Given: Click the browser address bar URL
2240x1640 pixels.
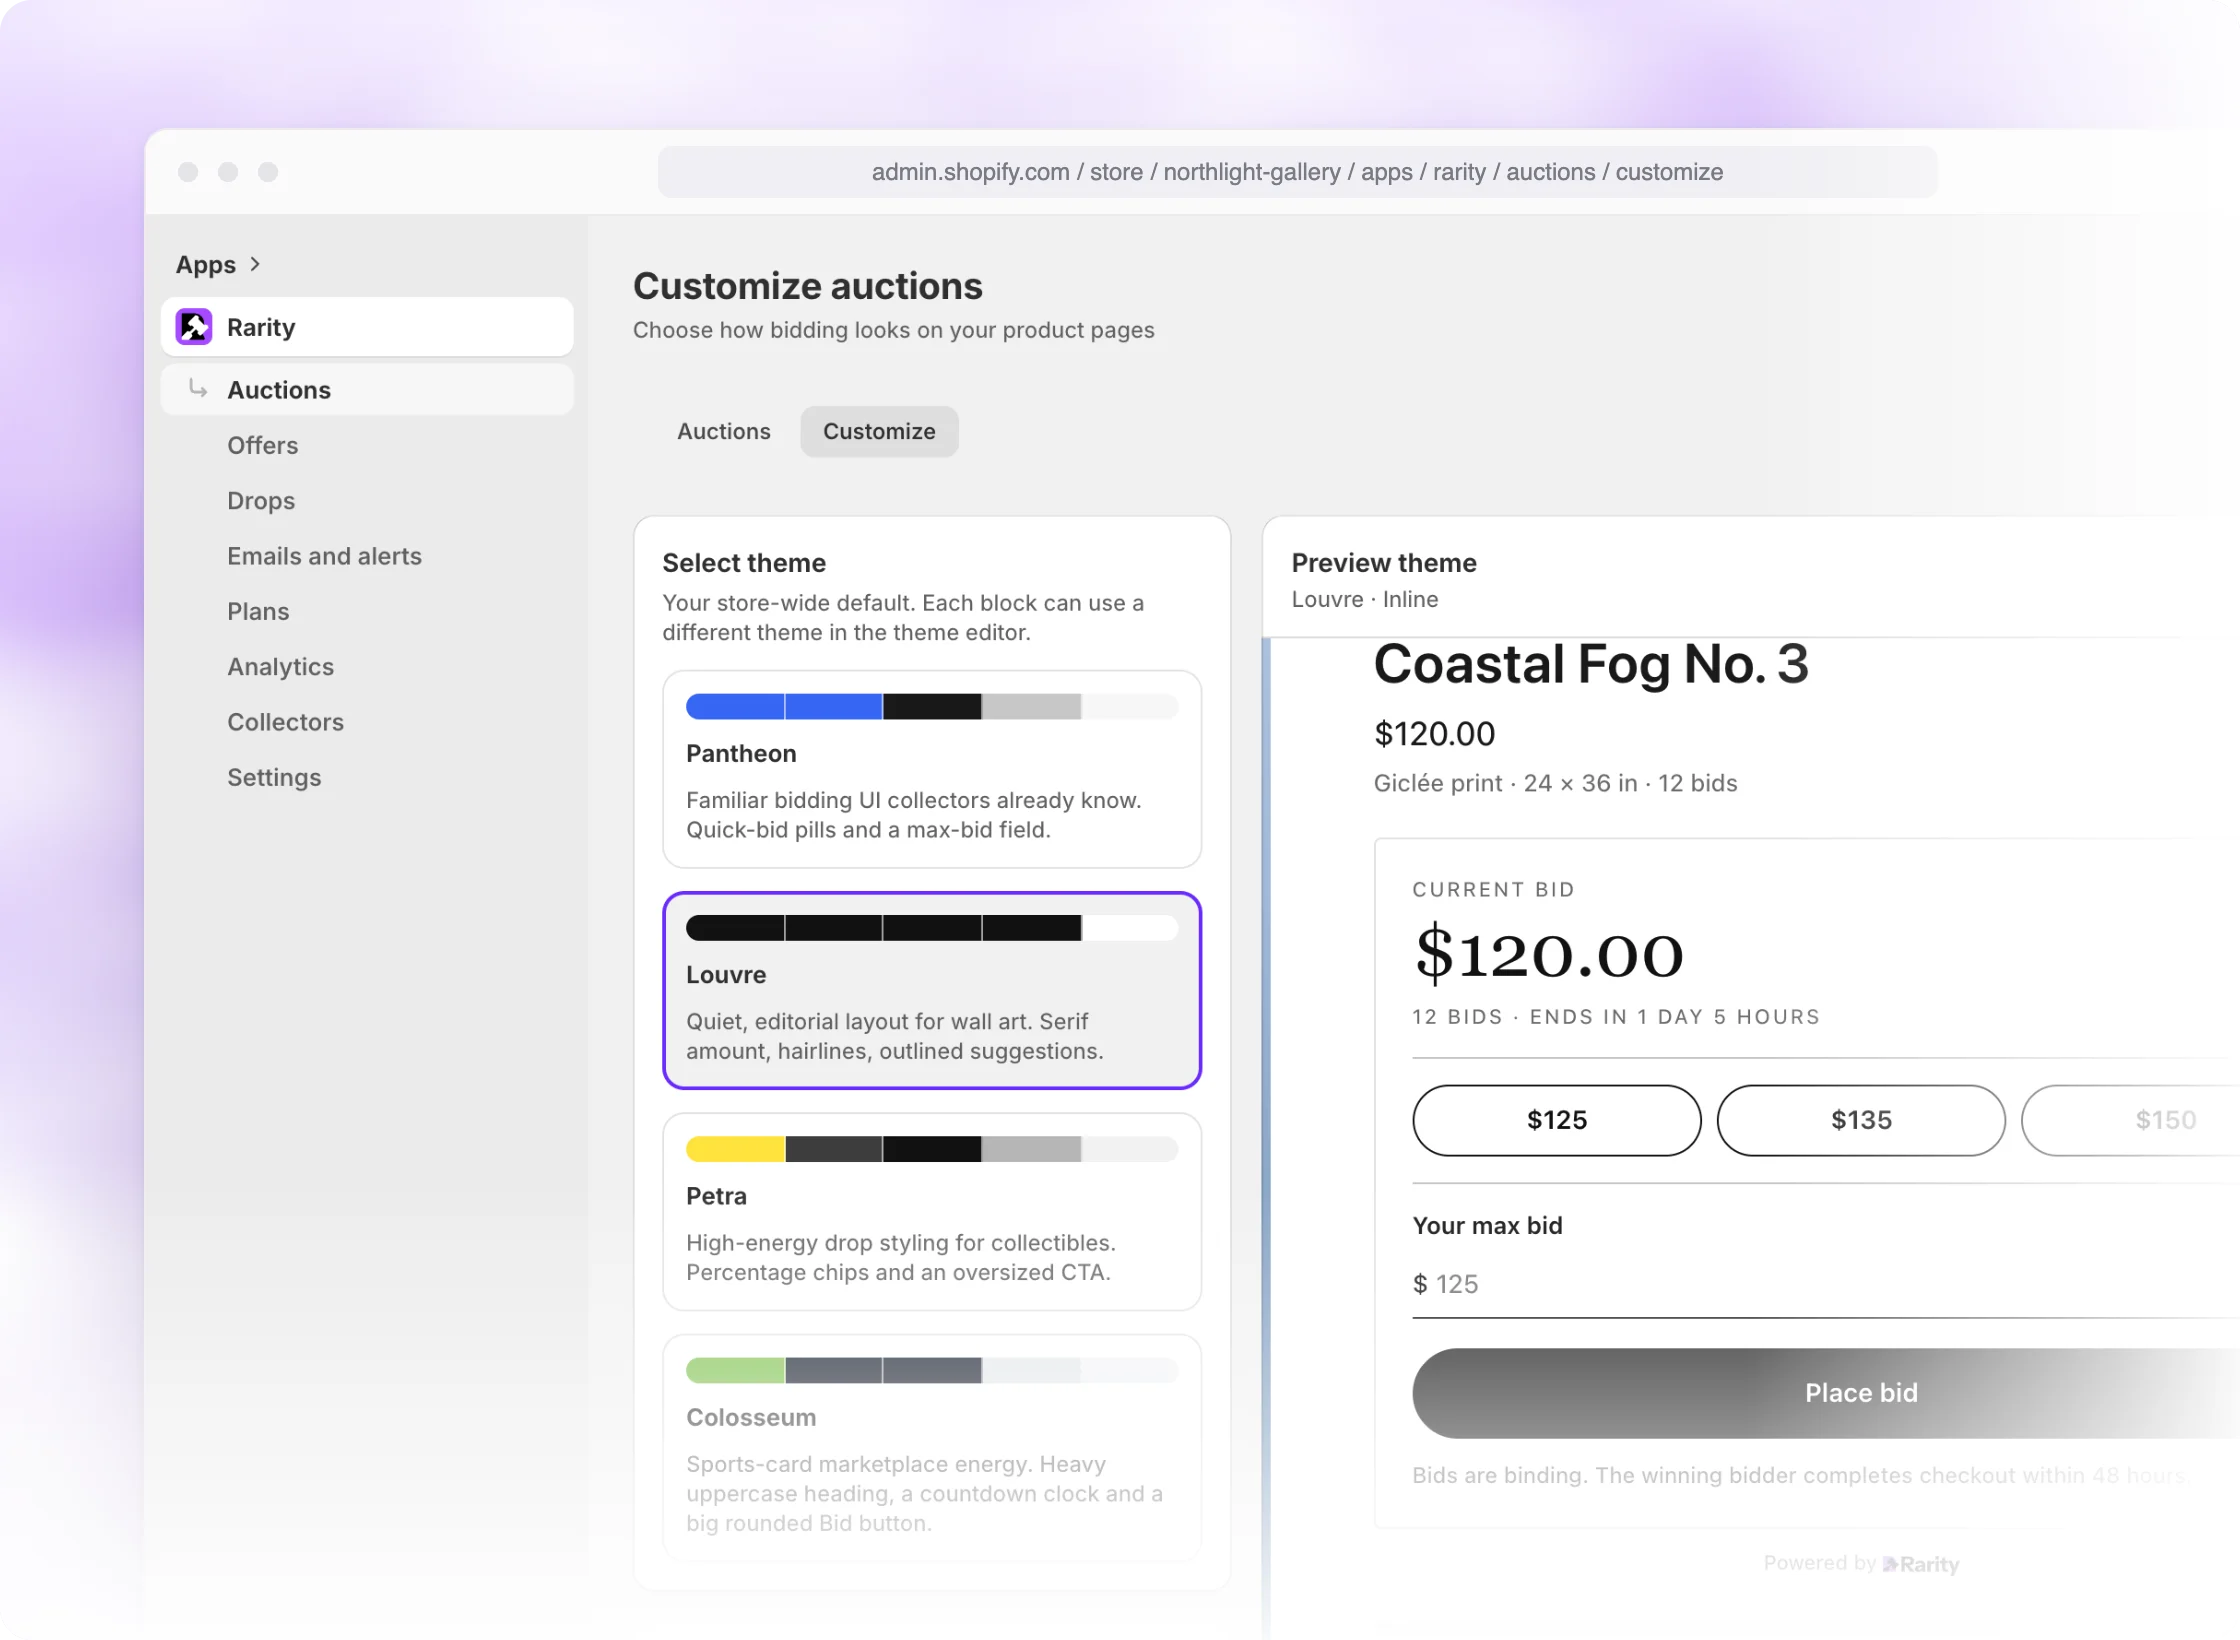Looking at the screenshot, I should [1297, 172].
